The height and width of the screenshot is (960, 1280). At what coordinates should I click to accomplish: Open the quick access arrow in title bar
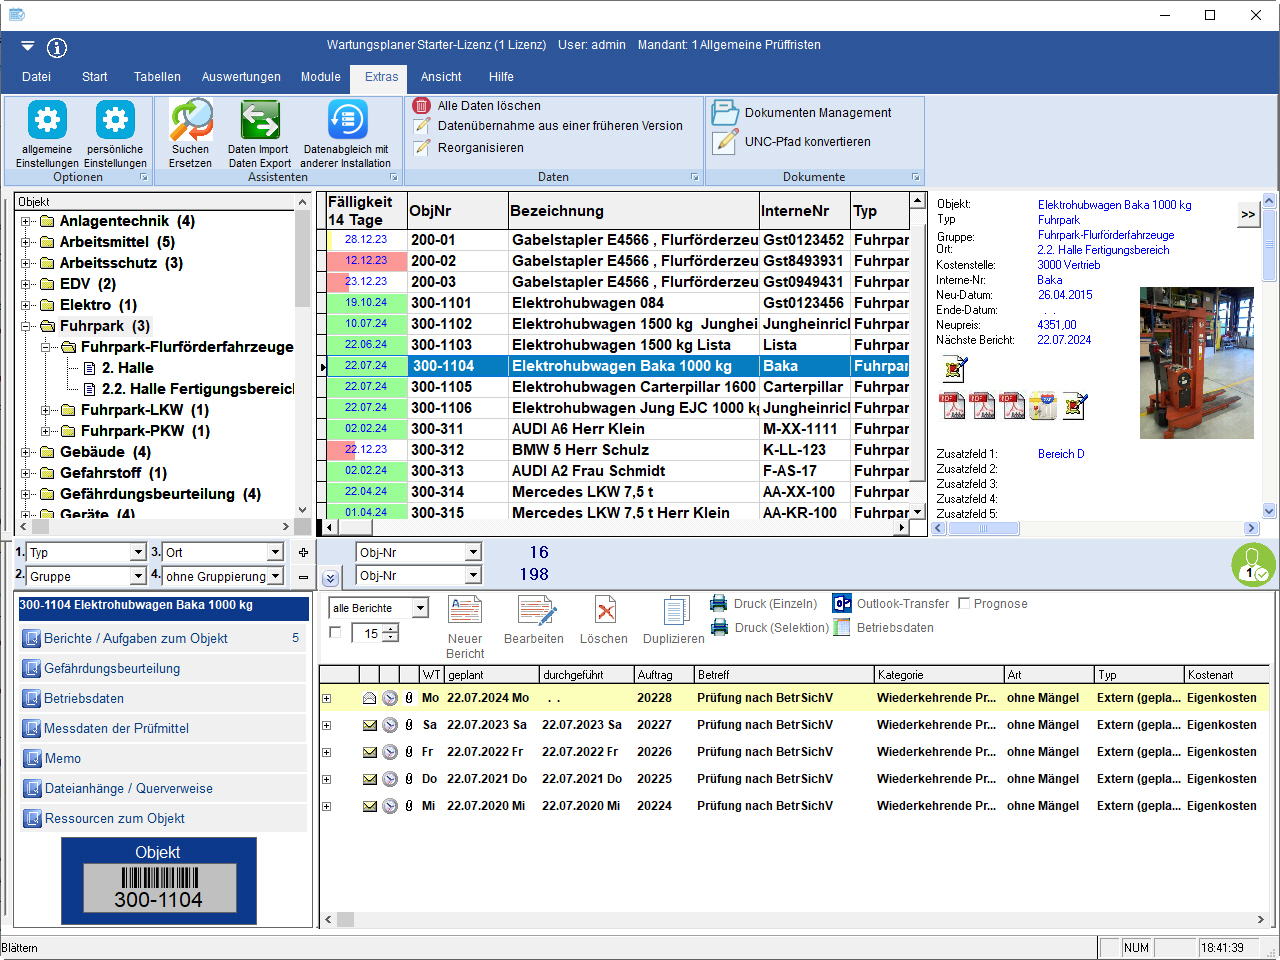click(x=27, y=46)
